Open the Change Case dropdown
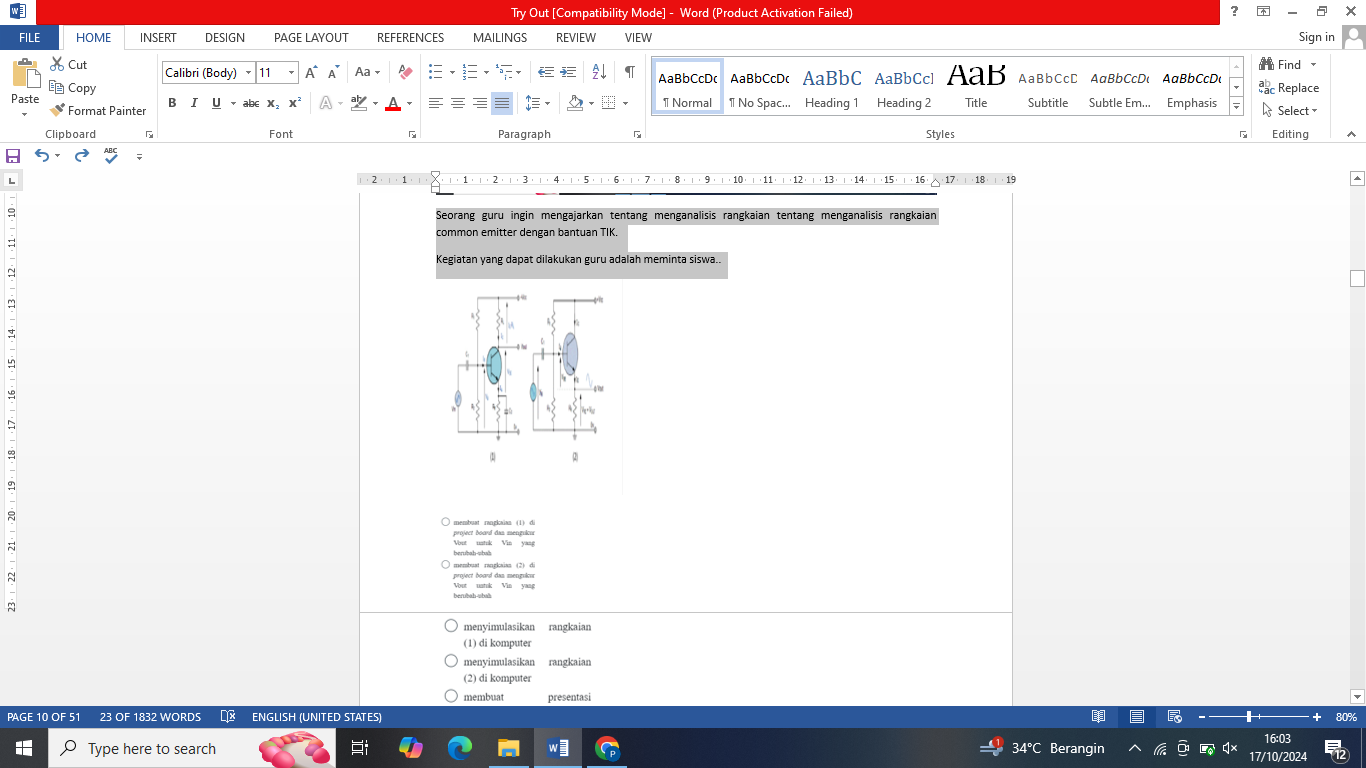Screen dimensions: 1366x768 point(367,72)
